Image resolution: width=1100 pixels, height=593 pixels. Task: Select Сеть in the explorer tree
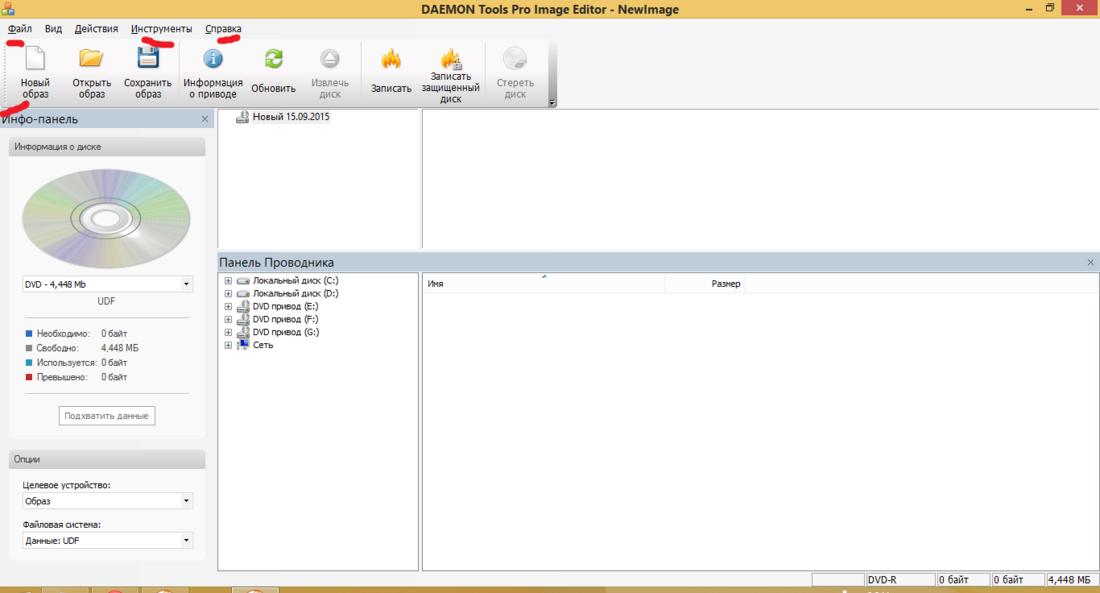[x=262, y=345]
